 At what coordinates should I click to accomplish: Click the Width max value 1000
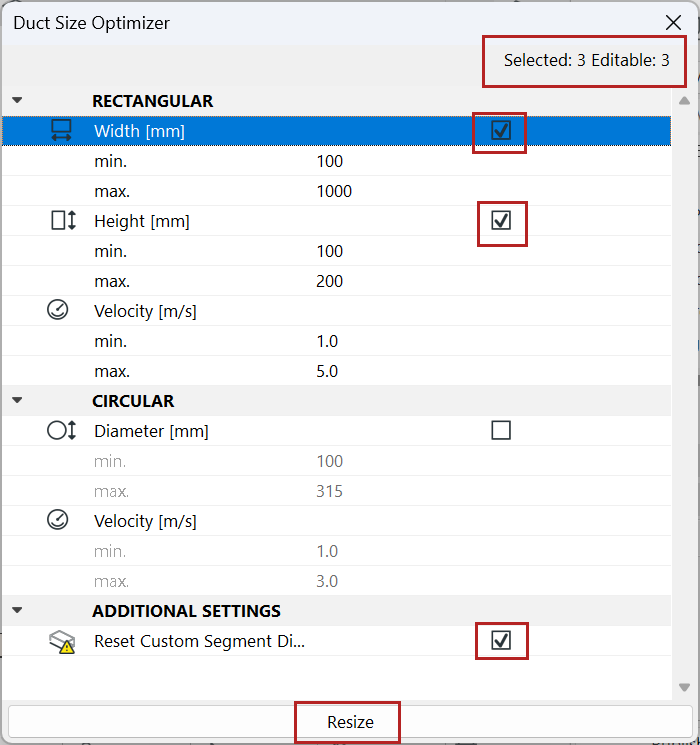334,191
